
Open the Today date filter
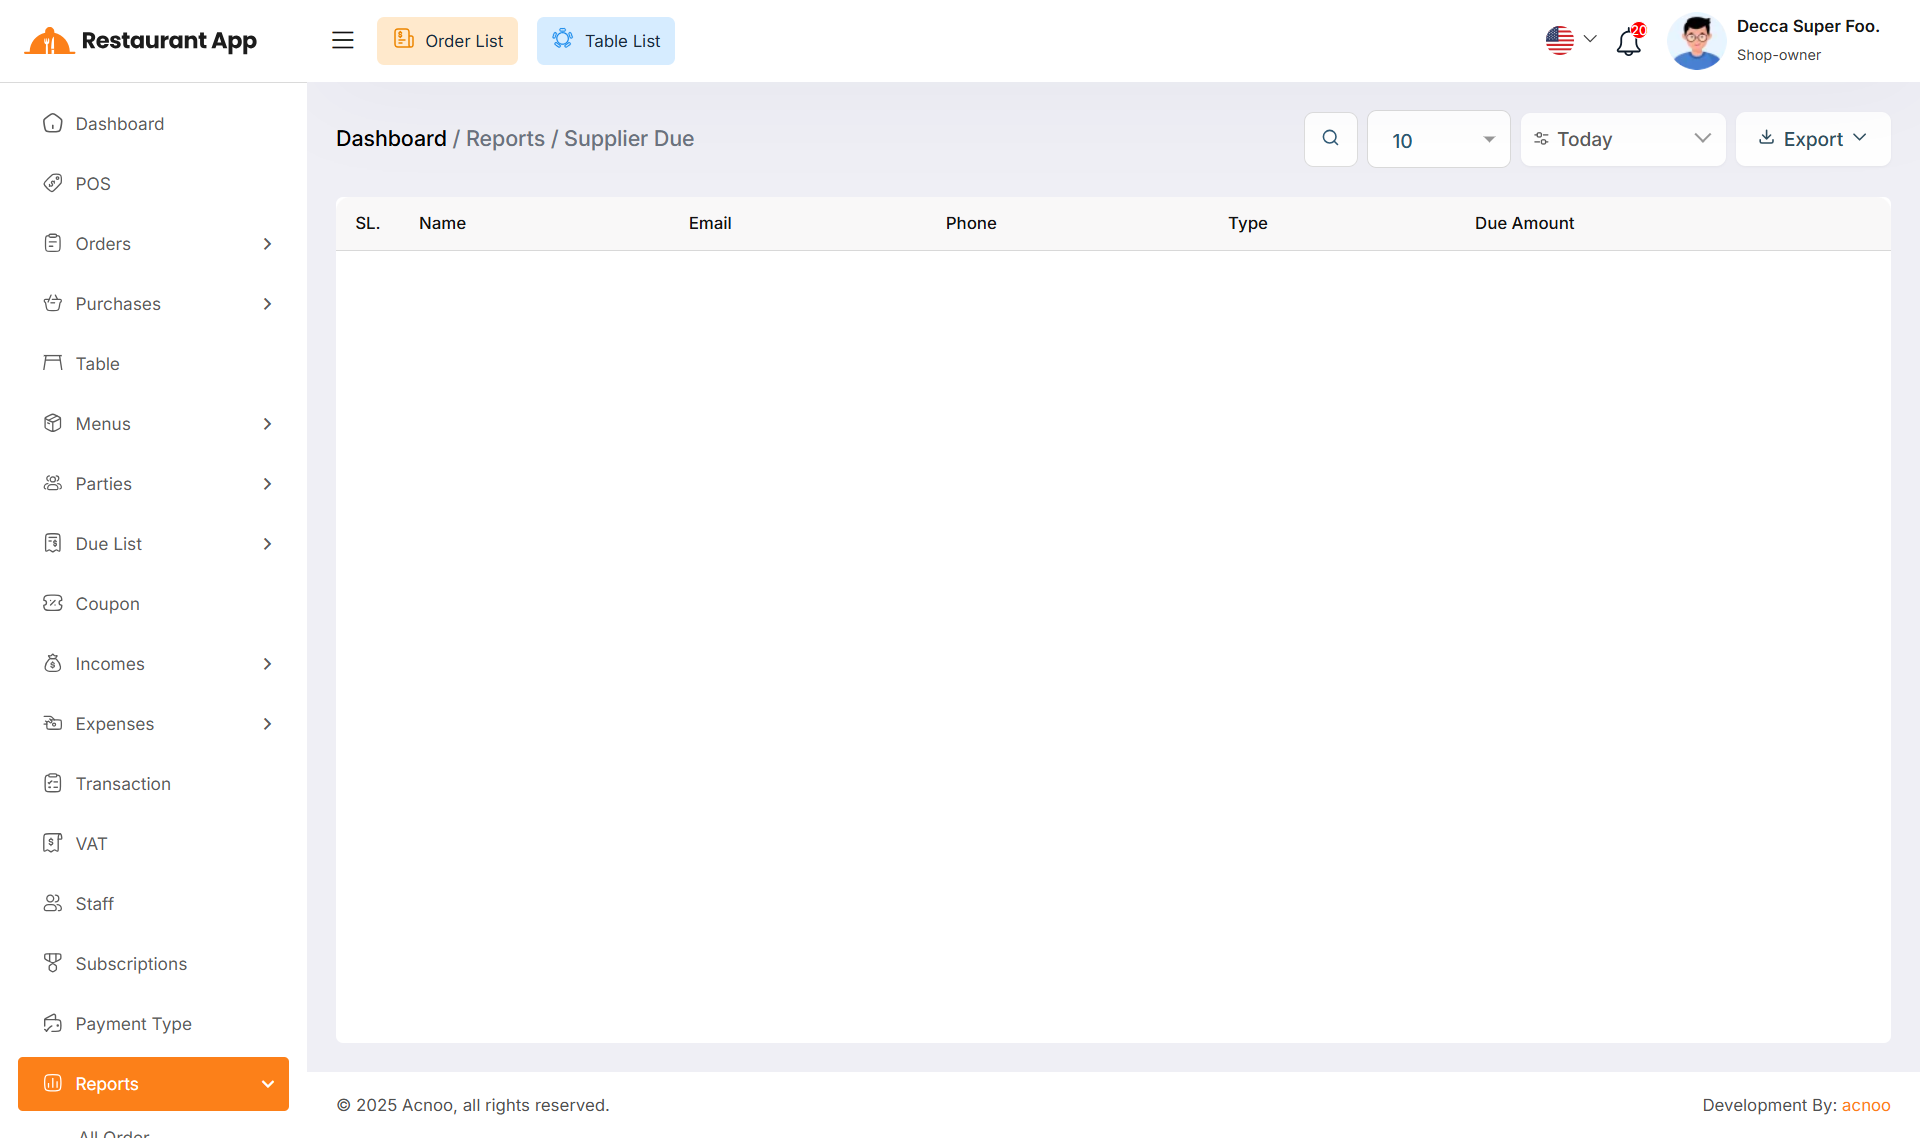(x=1622, y=140)
